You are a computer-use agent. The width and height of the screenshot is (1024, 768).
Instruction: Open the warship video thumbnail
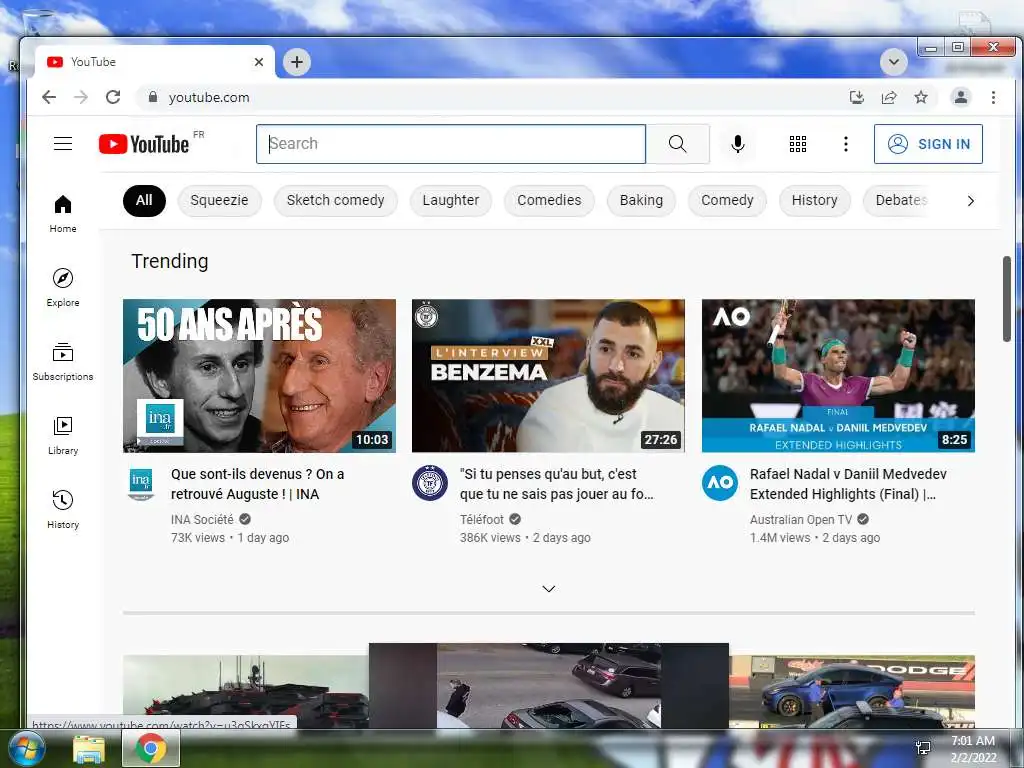click(x=246, y=692)
